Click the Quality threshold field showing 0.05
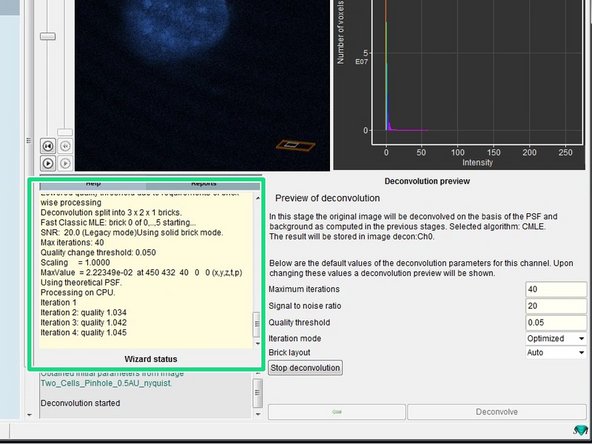 click(x=556, y=322)
